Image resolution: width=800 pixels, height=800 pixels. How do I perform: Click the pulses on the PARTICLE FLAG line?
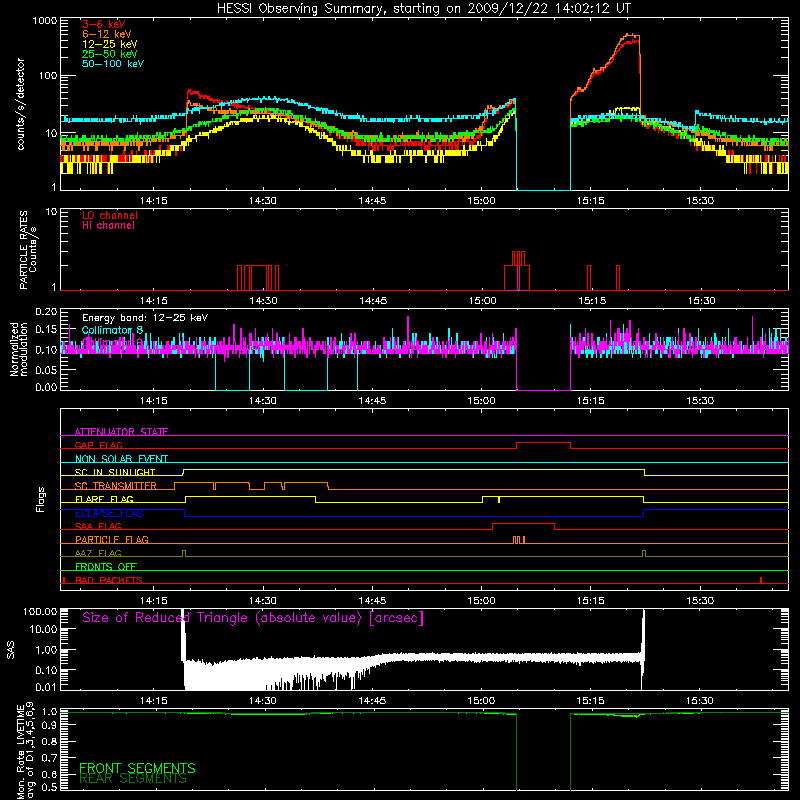[x=519, y=539]
